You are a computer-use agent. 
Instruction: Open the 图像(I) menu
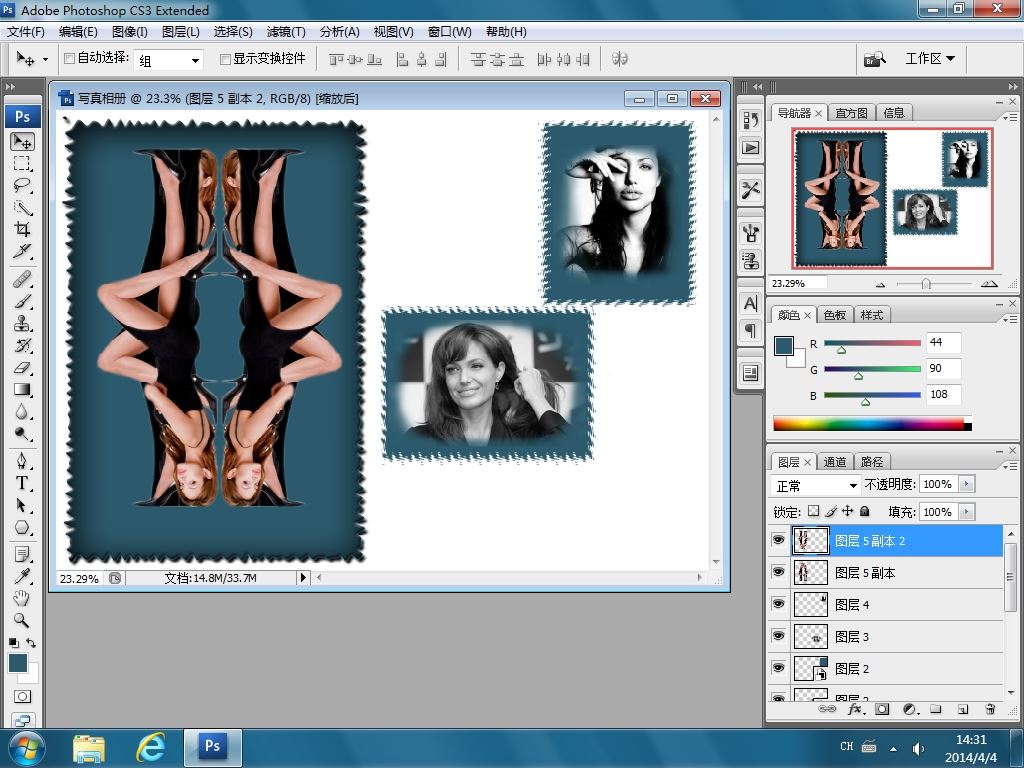[129, 31]
